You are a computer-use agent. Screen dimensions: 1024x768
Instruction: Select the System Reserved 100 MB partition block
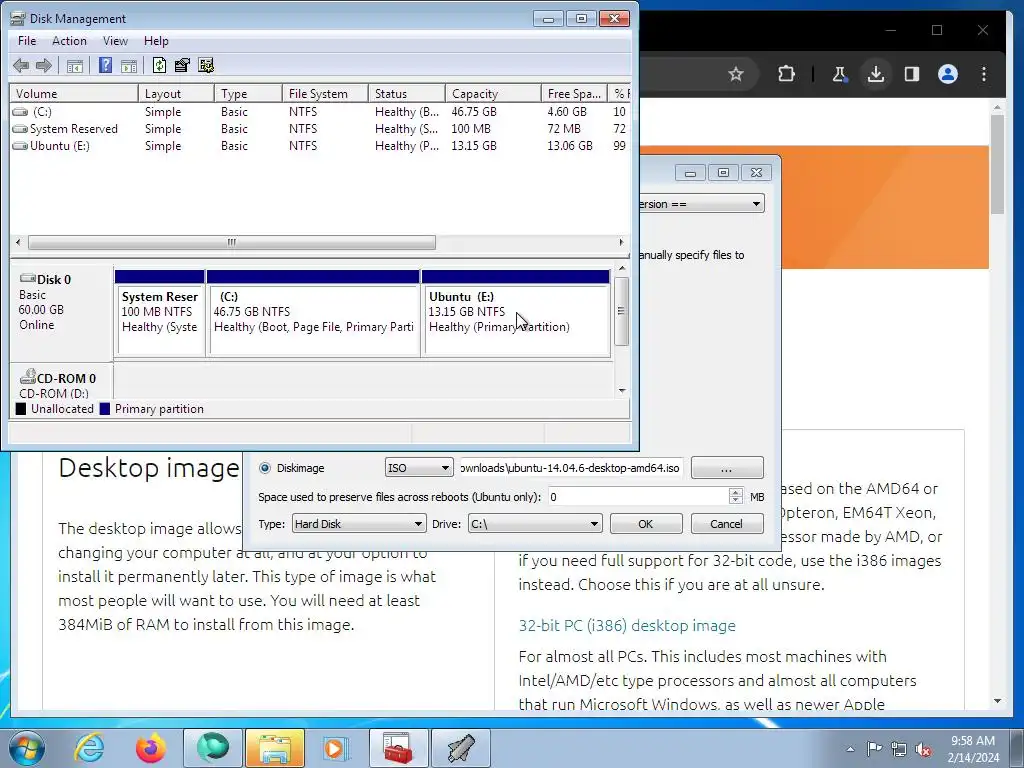(160, 313)
